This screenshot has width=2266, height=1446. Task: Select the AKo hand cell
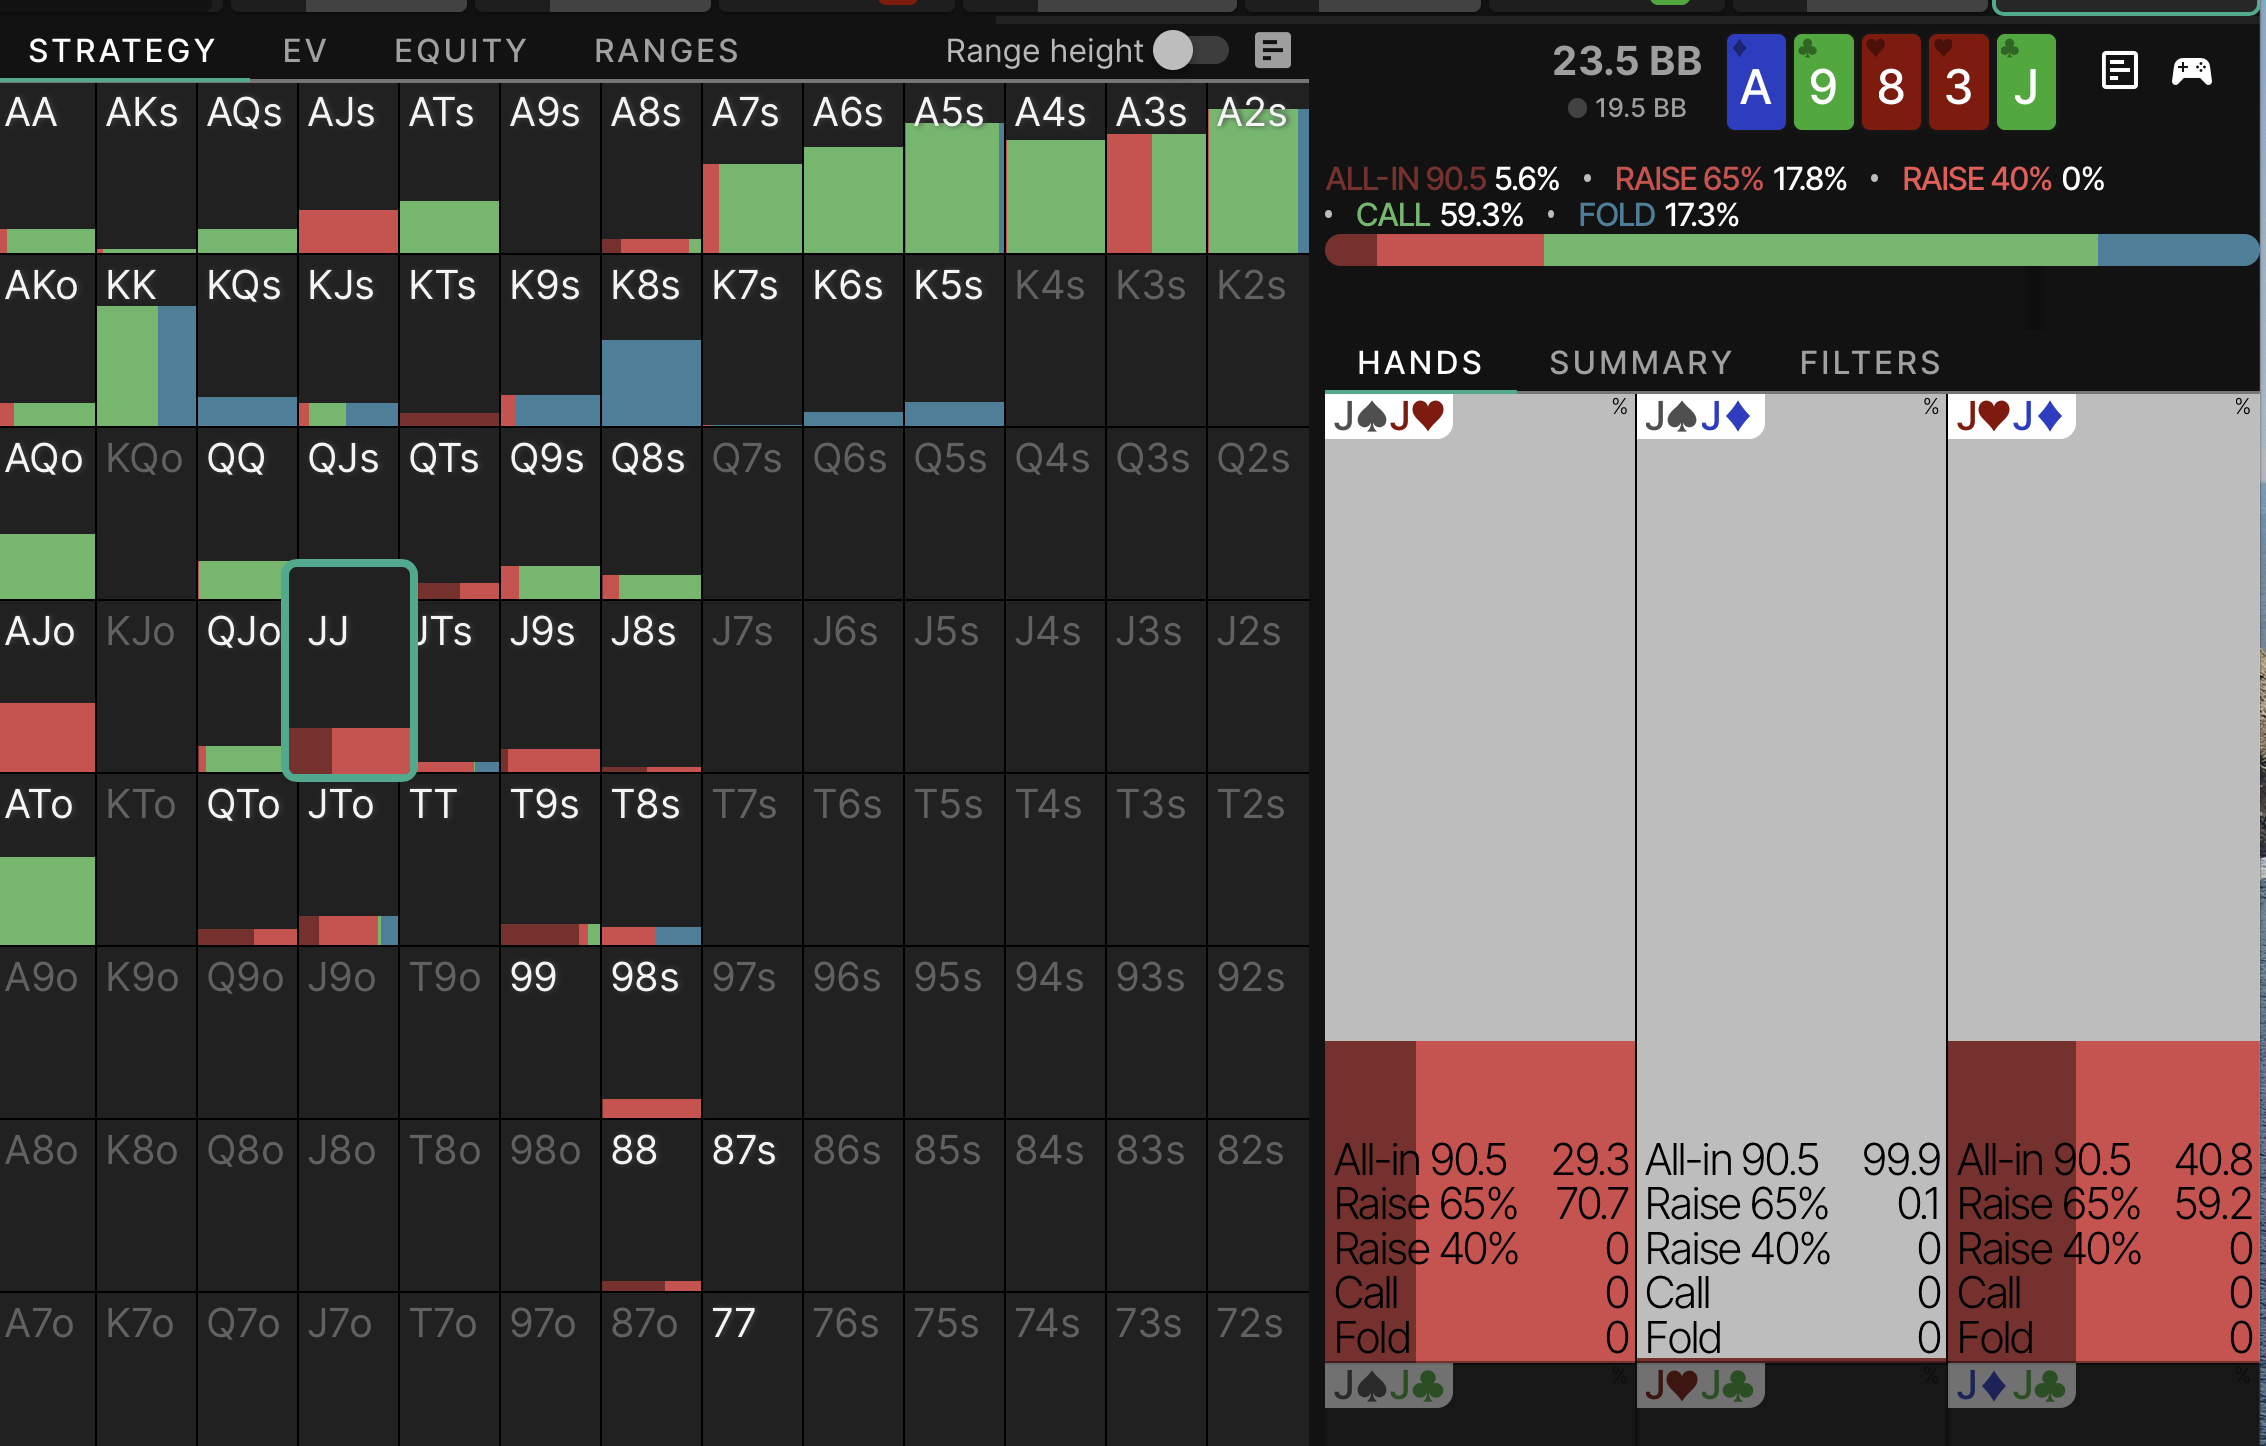tap(47, 341)
